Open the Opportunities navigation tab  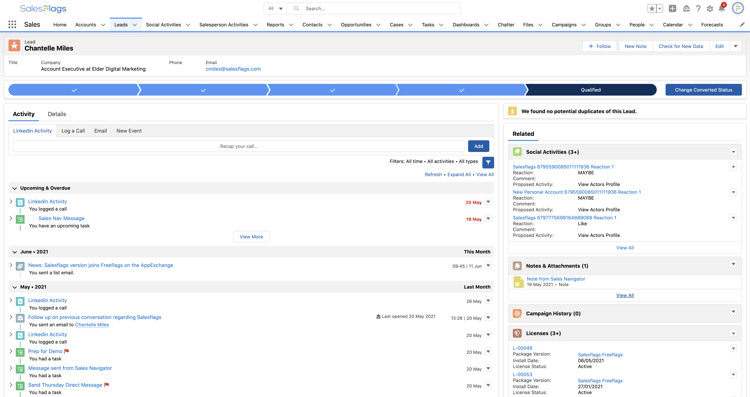coord(356,25)
